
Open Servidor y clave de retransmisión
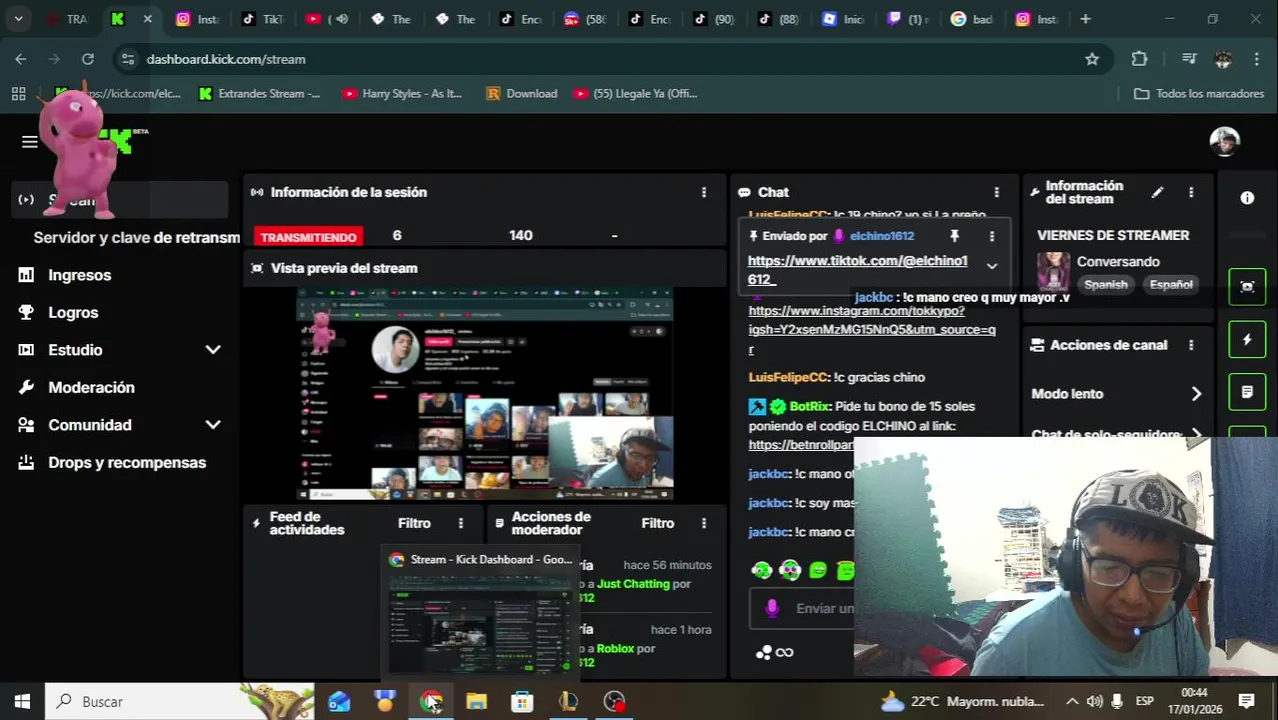(136, 238)
